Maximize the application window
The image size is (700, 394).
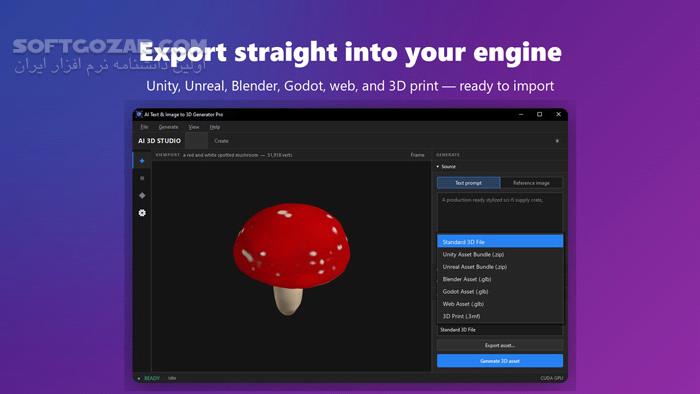pyautogui.click(x=539, y=114)
